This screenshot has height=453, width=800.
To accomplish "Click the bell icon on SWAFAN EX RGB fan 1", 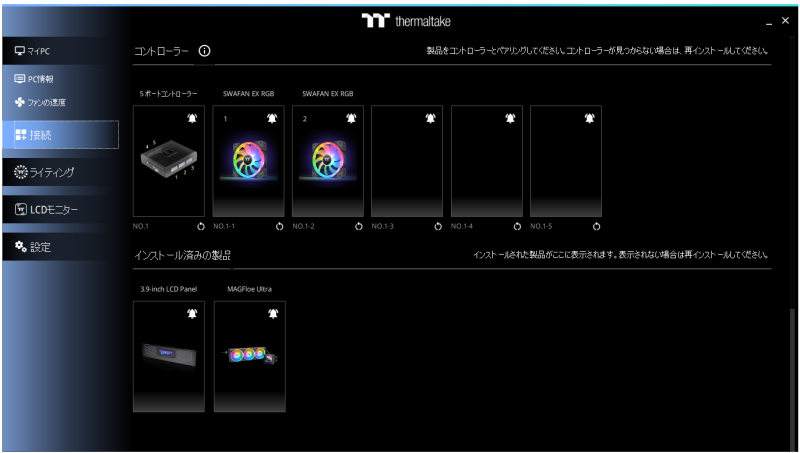I will [270, 118].
